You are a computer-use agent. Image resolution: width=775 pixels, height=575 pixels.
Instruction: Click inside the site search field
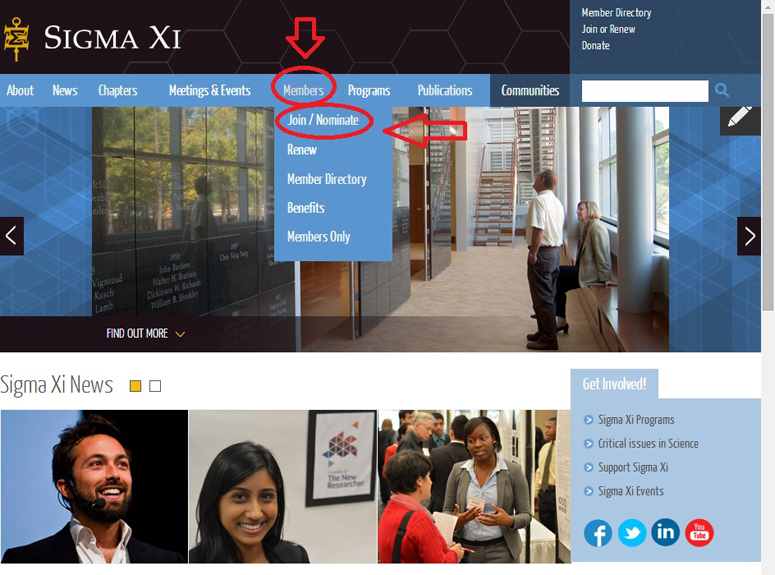click(x=645, y=91)
